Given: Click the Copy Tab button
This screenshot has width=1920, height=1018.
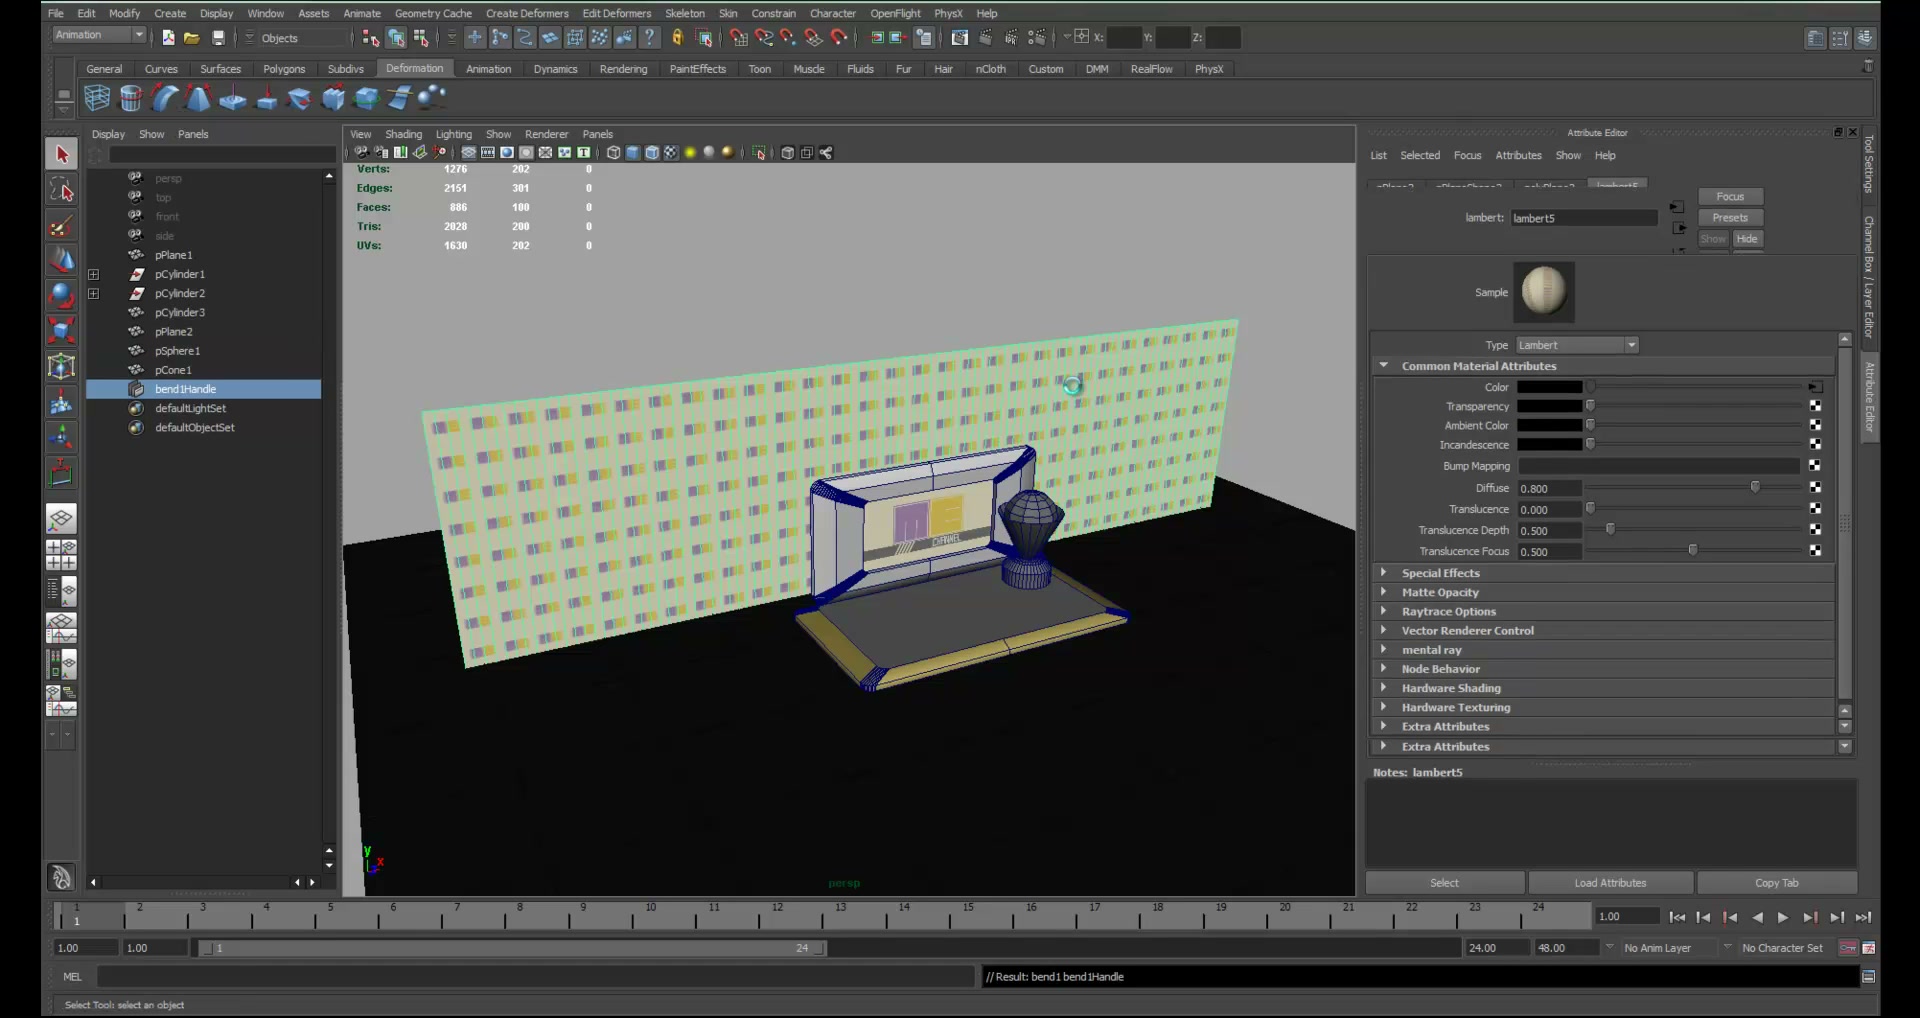Looking at the screenshot, I should (x=1776, y=883).
